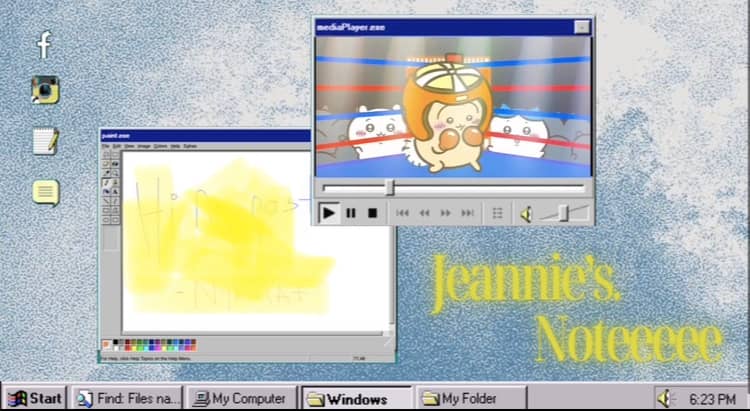750x411 pixels.
Task: Switch to My Computer on the taskbar
Action: [241, 398]
